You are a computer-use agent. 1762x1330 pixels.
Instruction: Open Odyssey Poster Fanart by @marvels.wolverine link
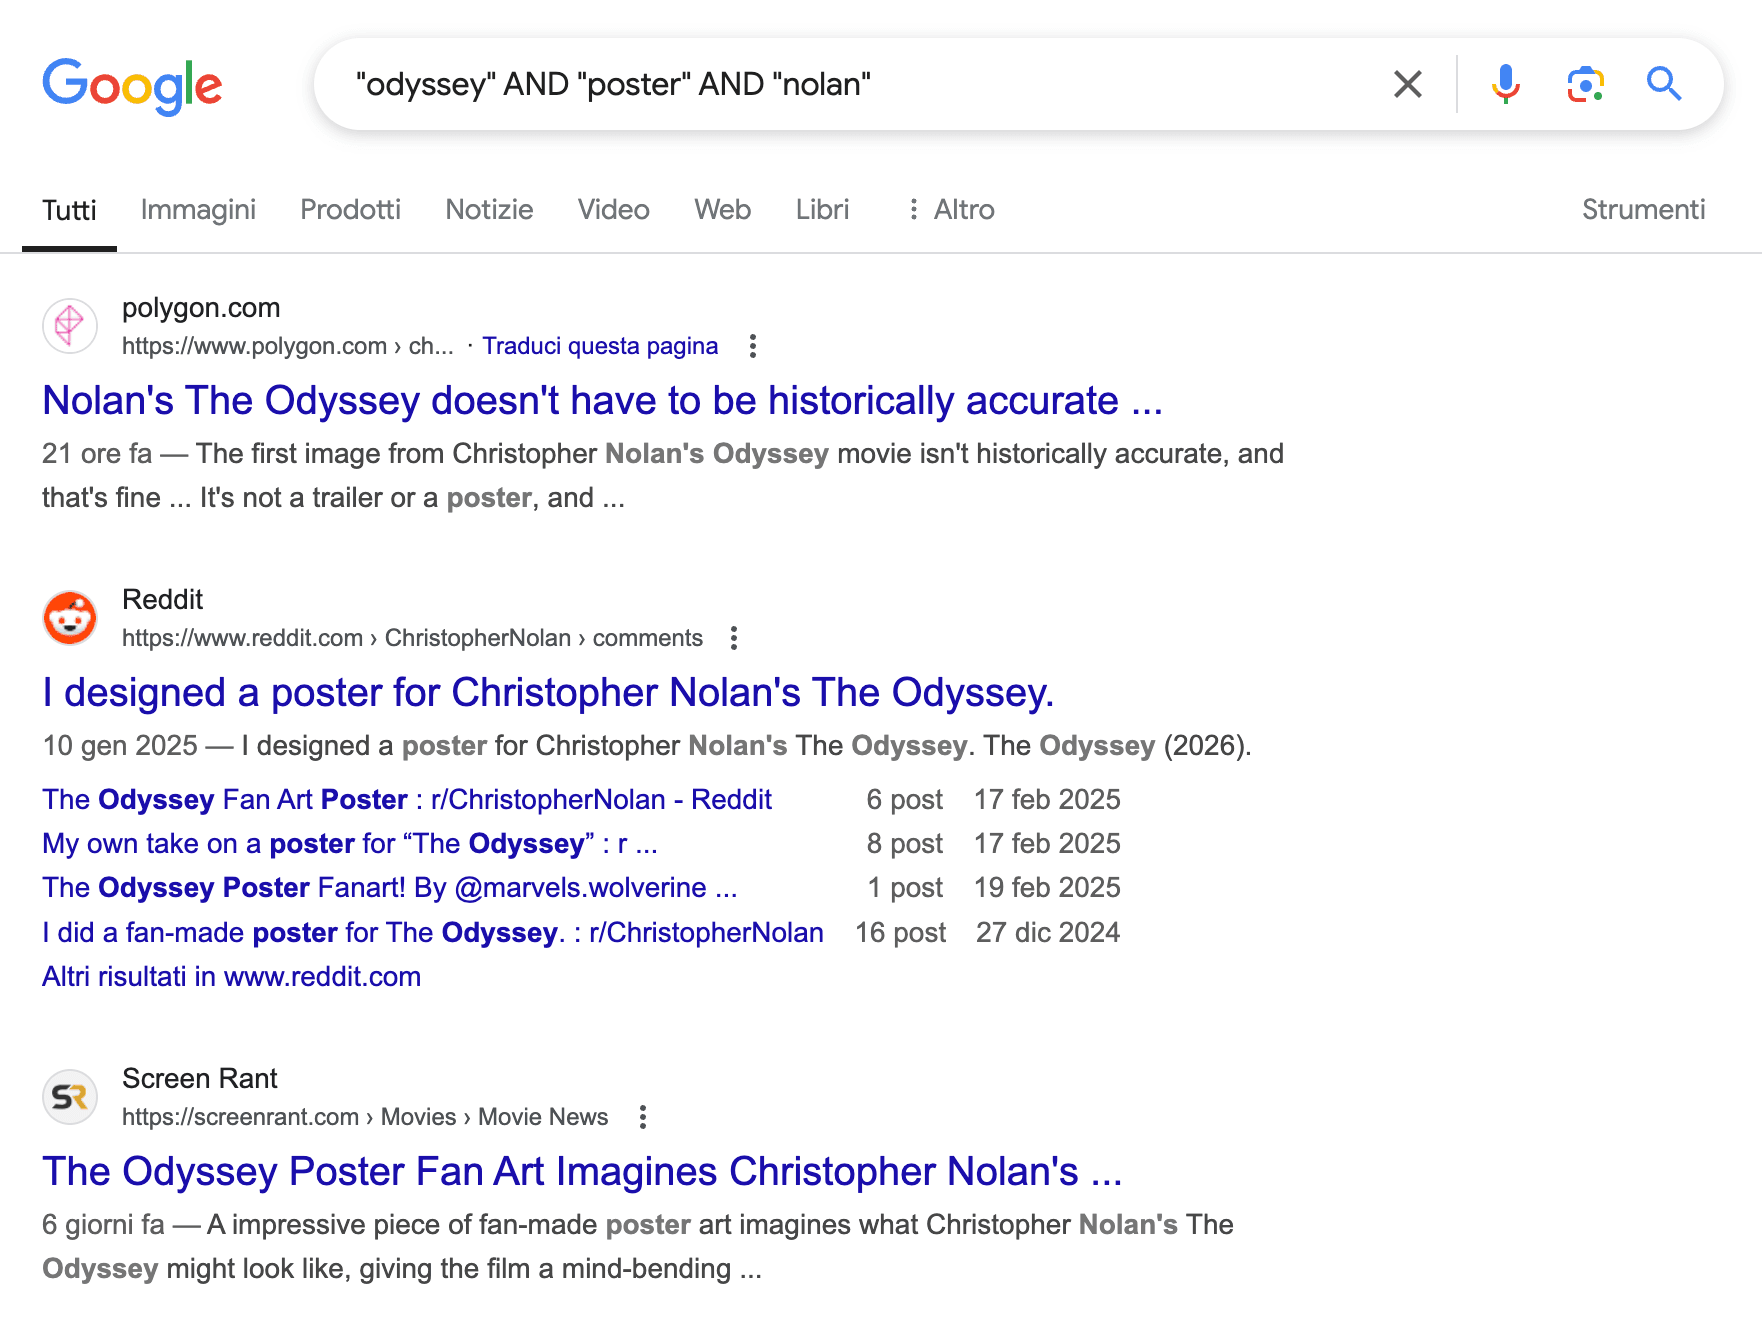390,888
